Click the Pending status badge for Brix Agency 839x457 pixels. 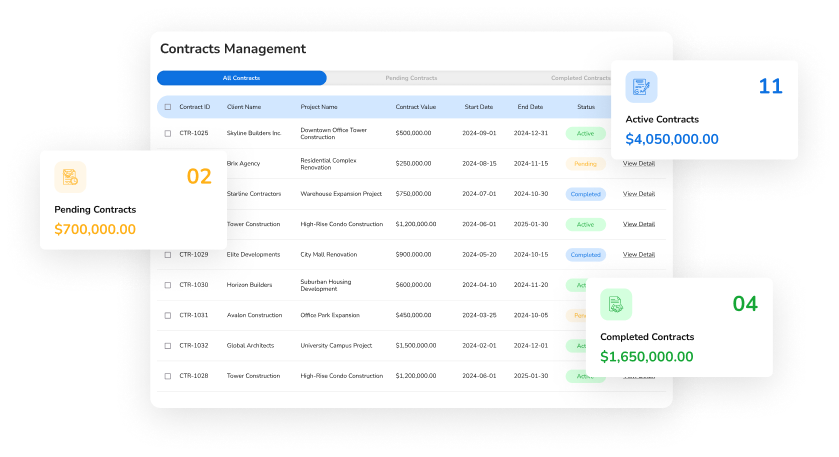click(x=585, y=163)
